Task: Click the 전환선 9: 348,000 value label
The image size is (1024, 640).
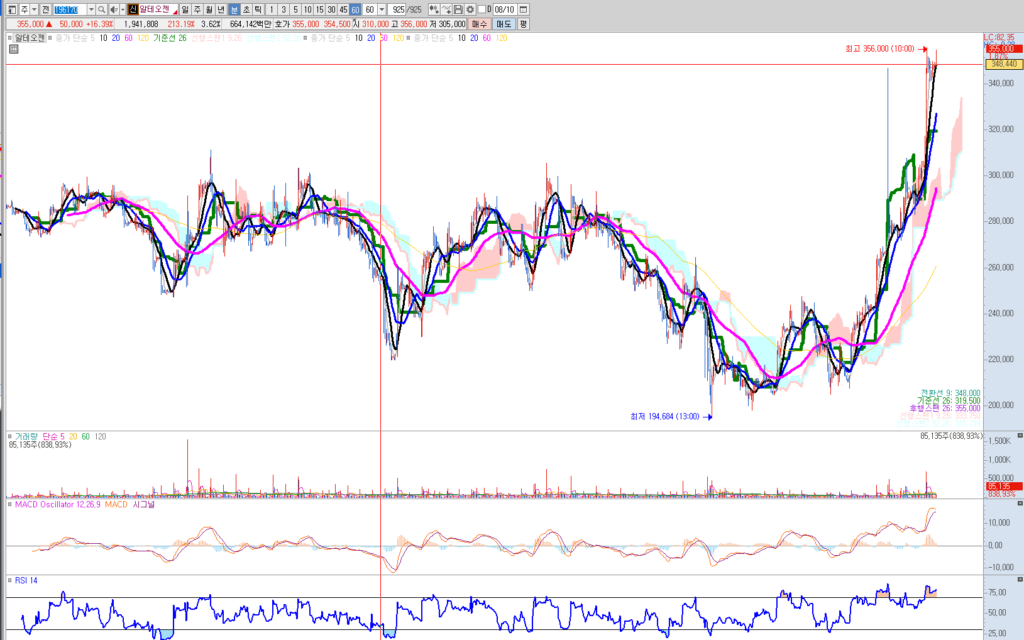Action: coord(950,393)
